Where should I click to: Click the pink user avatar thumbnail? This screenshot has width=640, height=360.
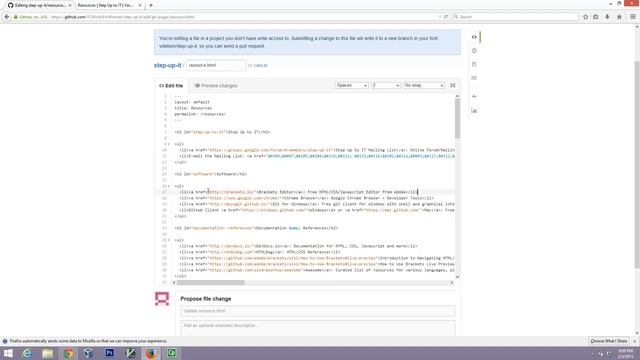pos(162,299)
